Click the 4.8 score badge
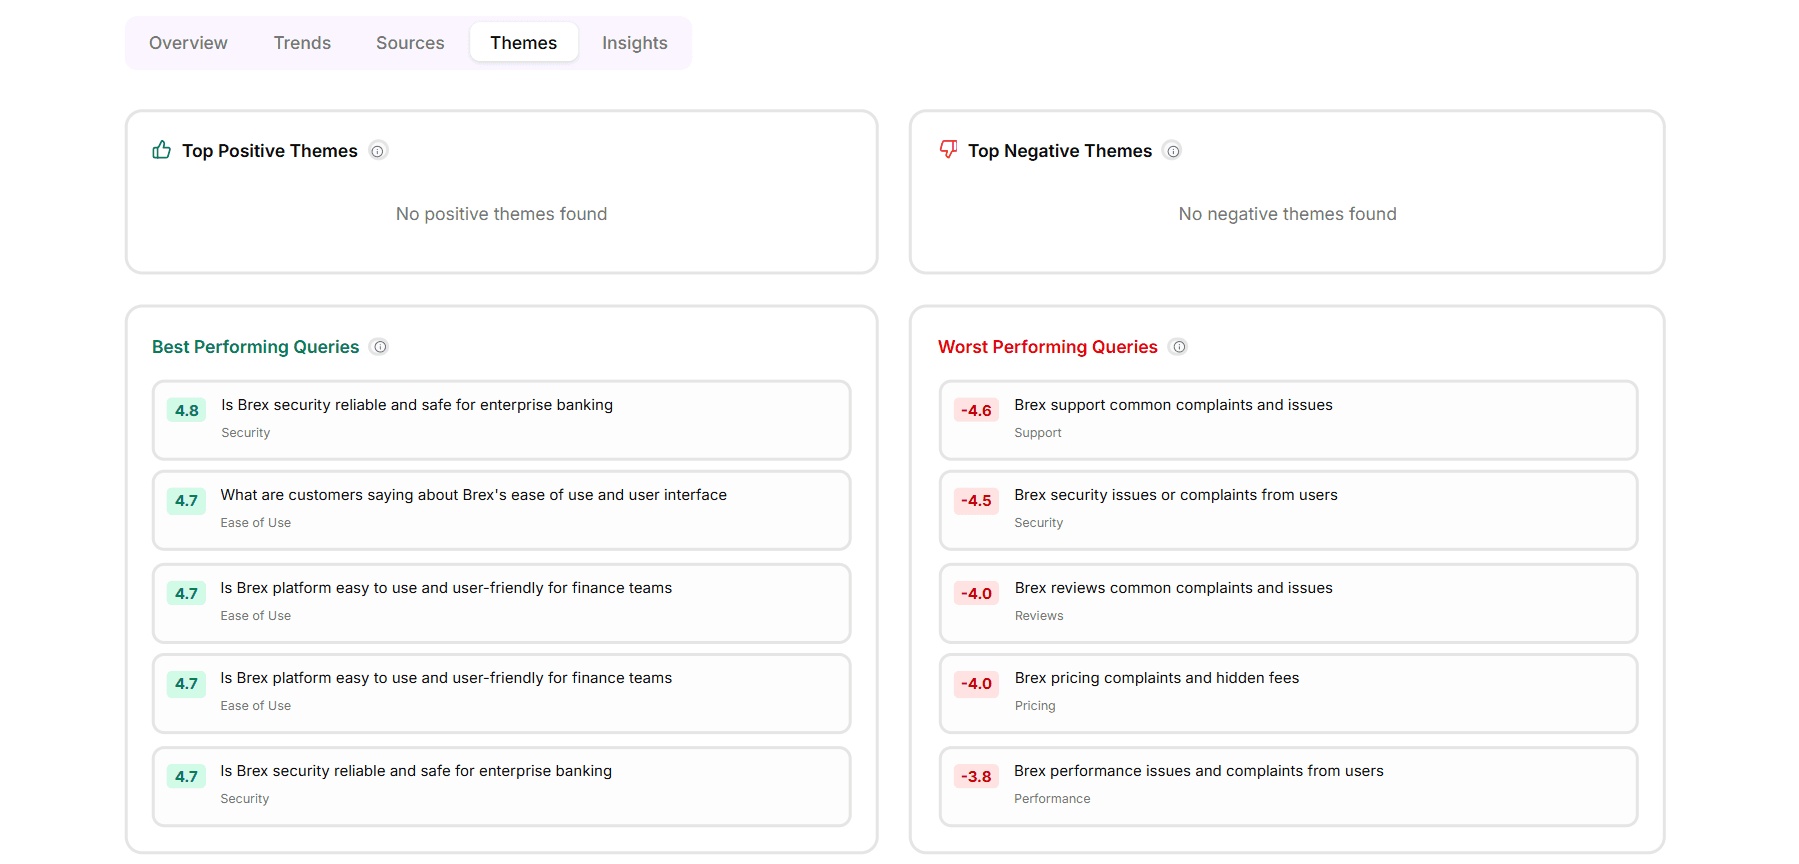1799x864 pixels. [x=186, y=410]
